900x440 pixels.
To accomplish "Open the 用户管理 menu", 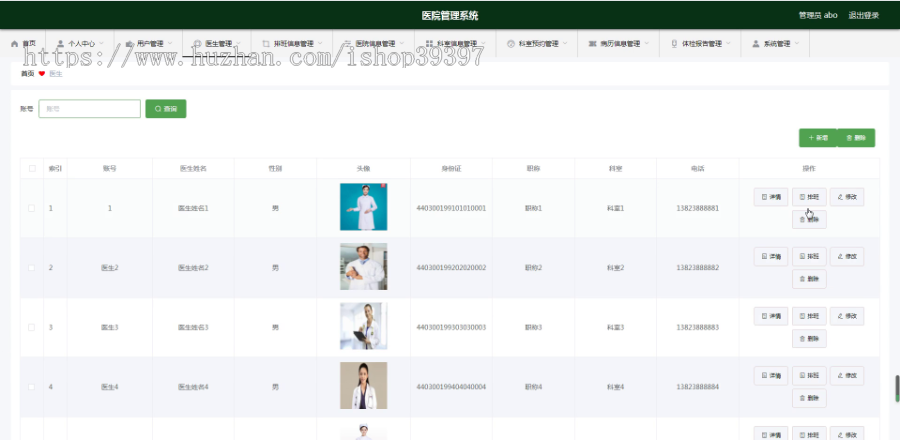I will click(149, 44).
